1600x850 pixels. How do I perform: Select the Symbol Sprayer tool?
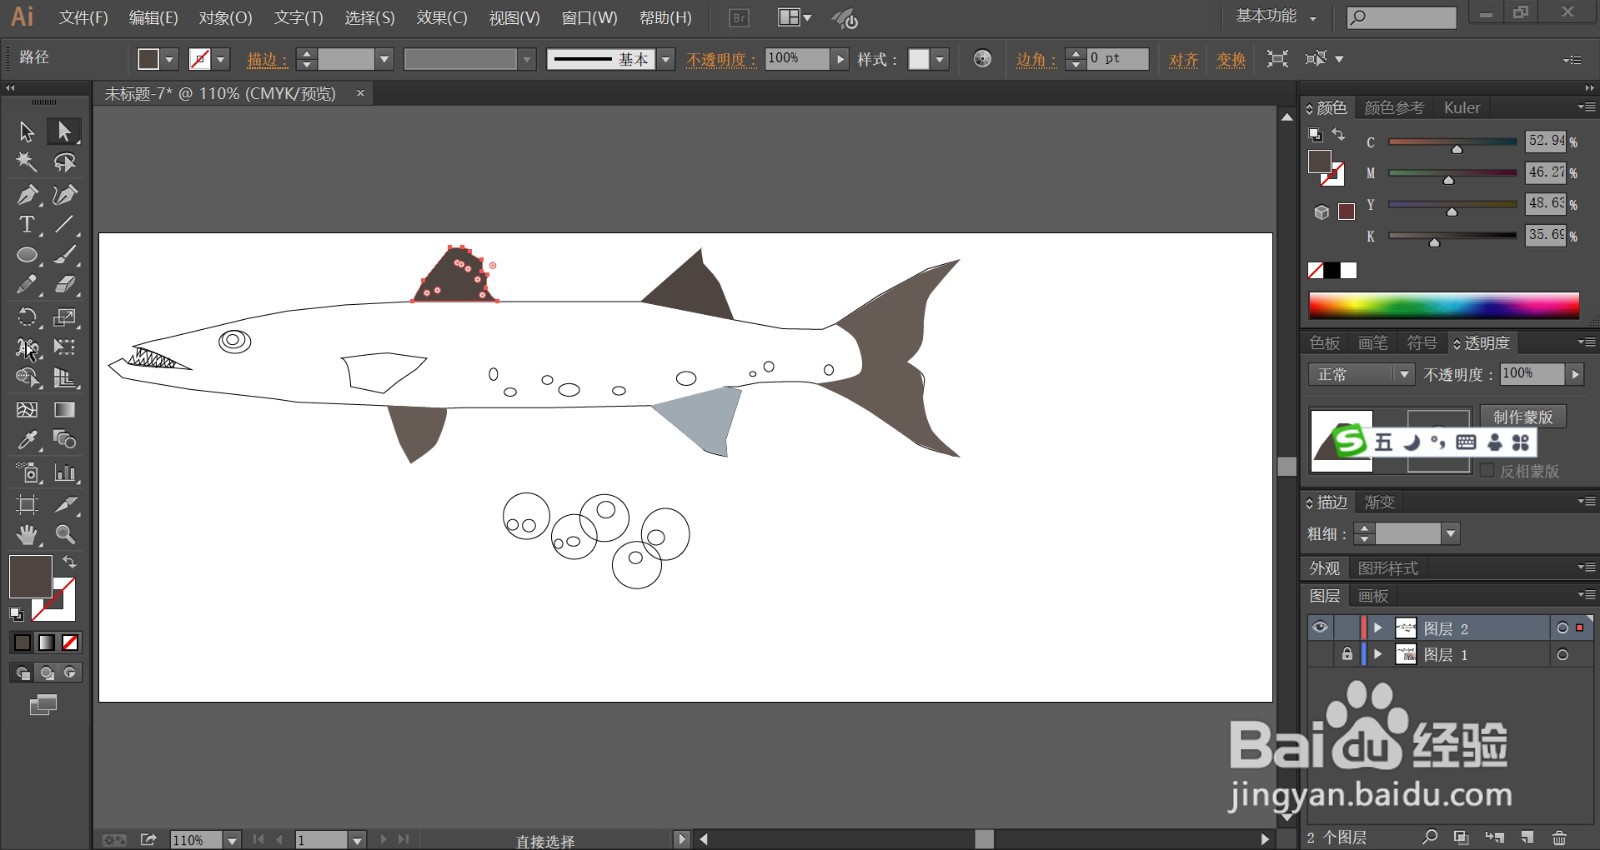click(x=27, y=473)
